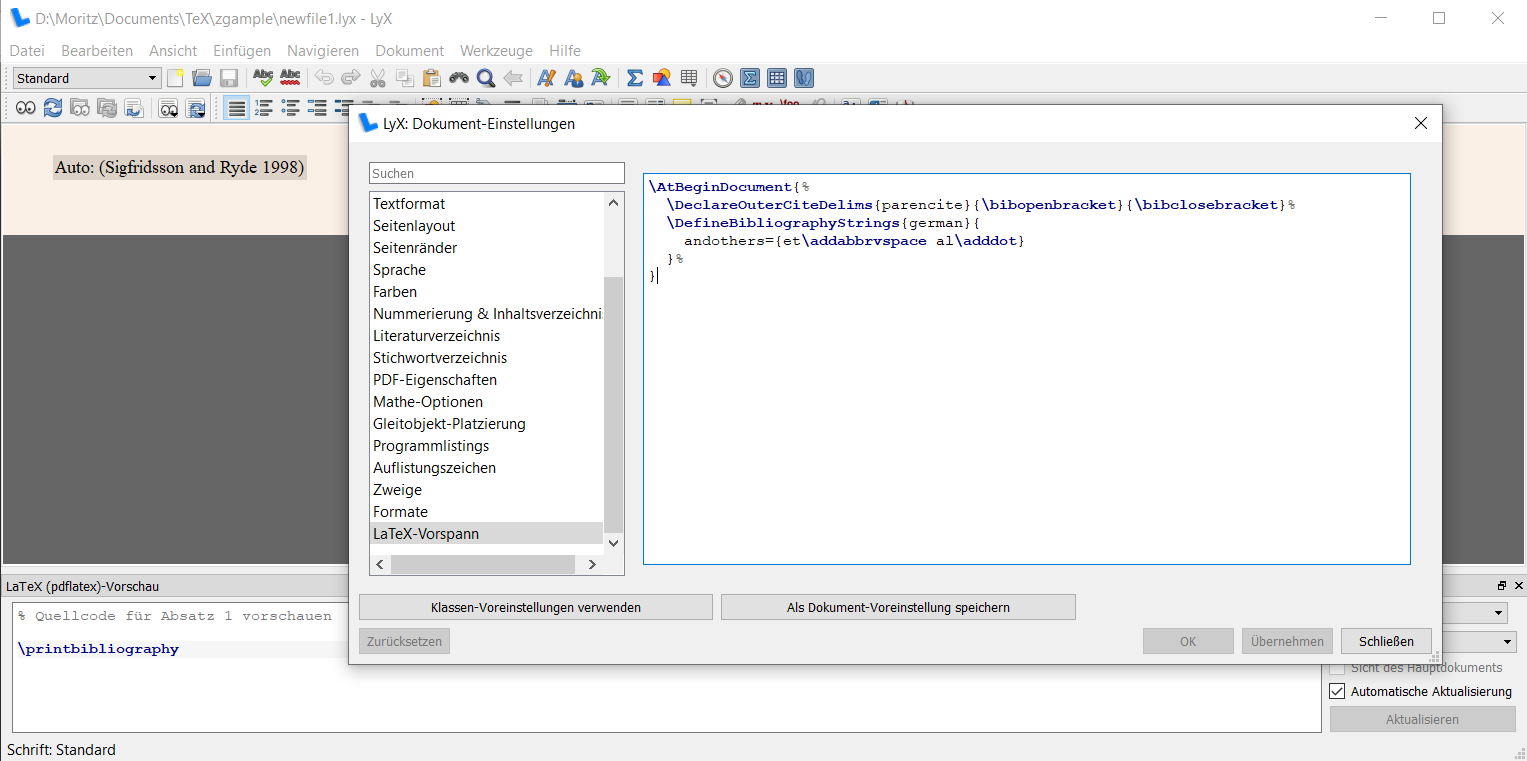Undock the LaTeX preview panel

pos(1502,586)
